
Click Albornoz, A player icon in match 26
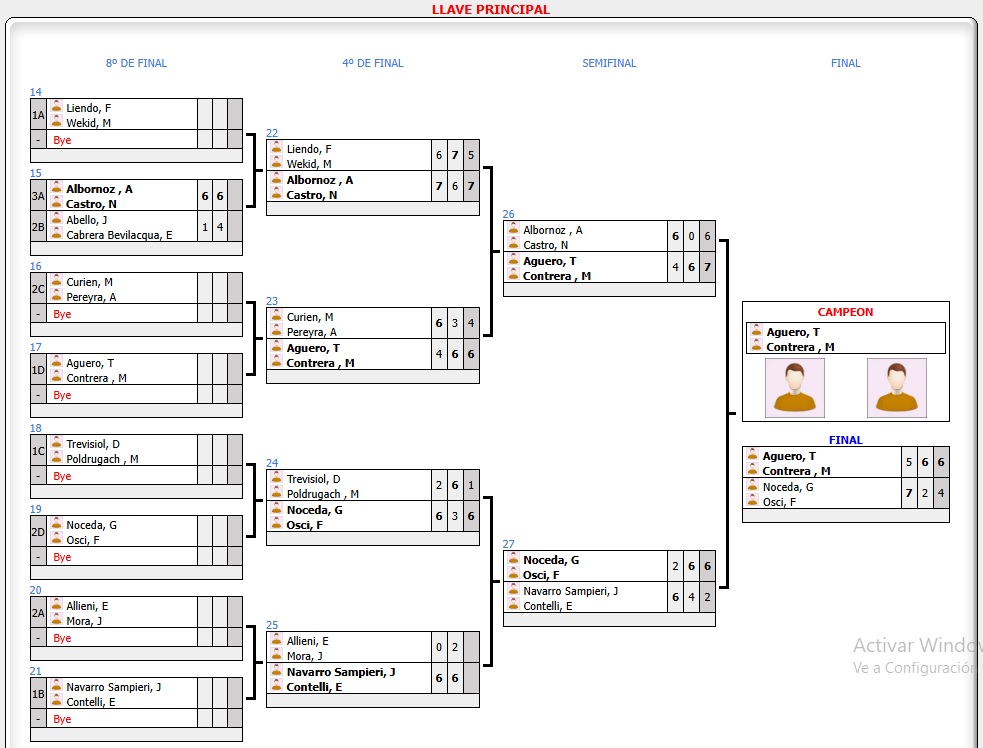(x=513, y=230)
